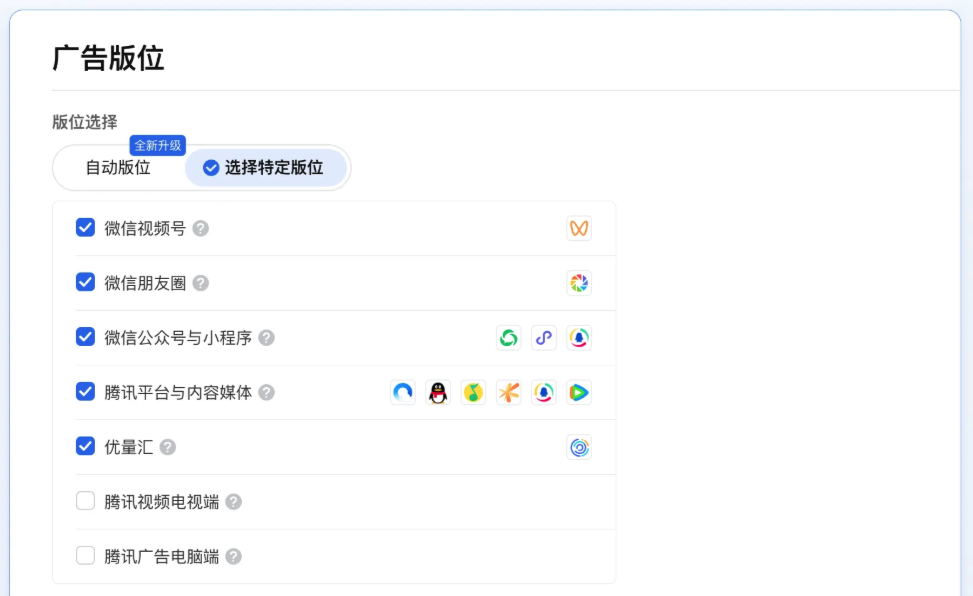
Task: Enable the 腾讯视频电视端 checkbox
Action: coord(86,500)
